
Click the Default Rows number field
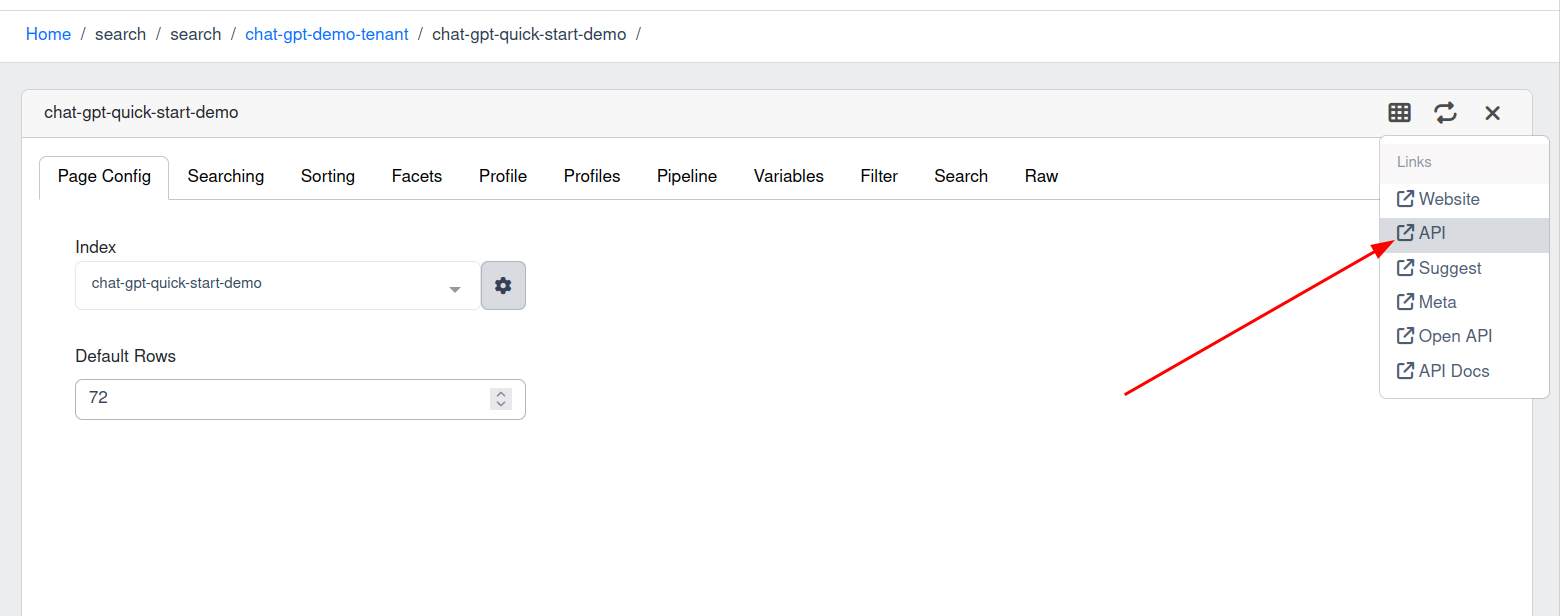click(300, 399)
